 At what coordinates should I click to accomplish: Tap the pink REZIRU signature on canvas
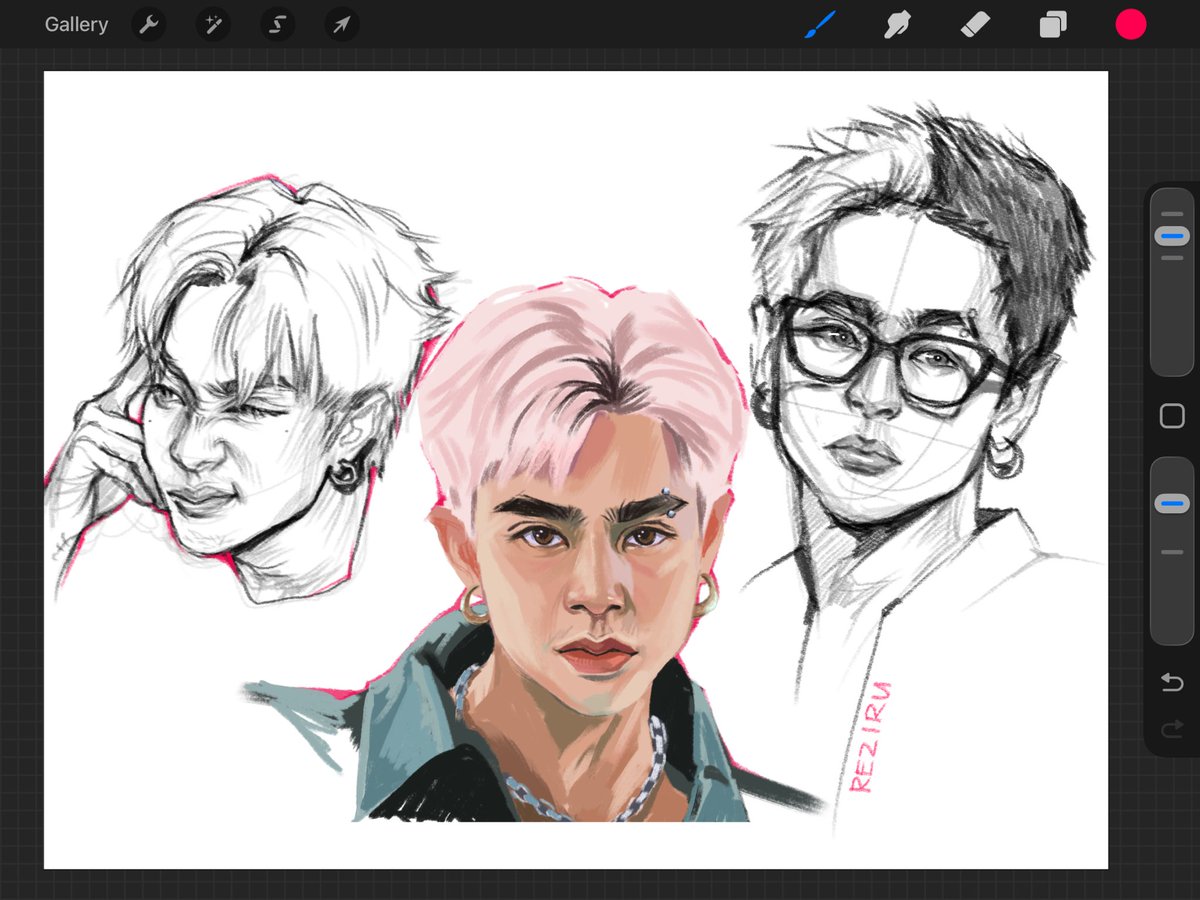[869, 738]
